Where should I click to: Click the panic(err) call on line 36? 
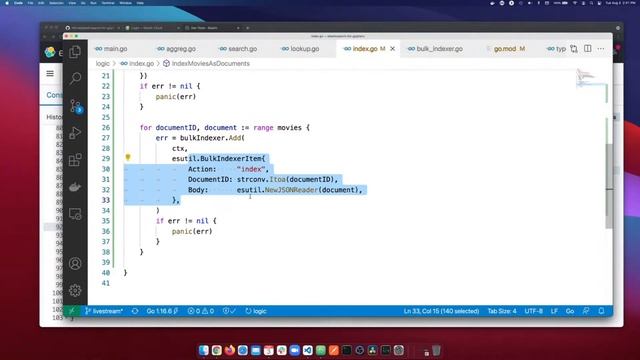(192, 231)
